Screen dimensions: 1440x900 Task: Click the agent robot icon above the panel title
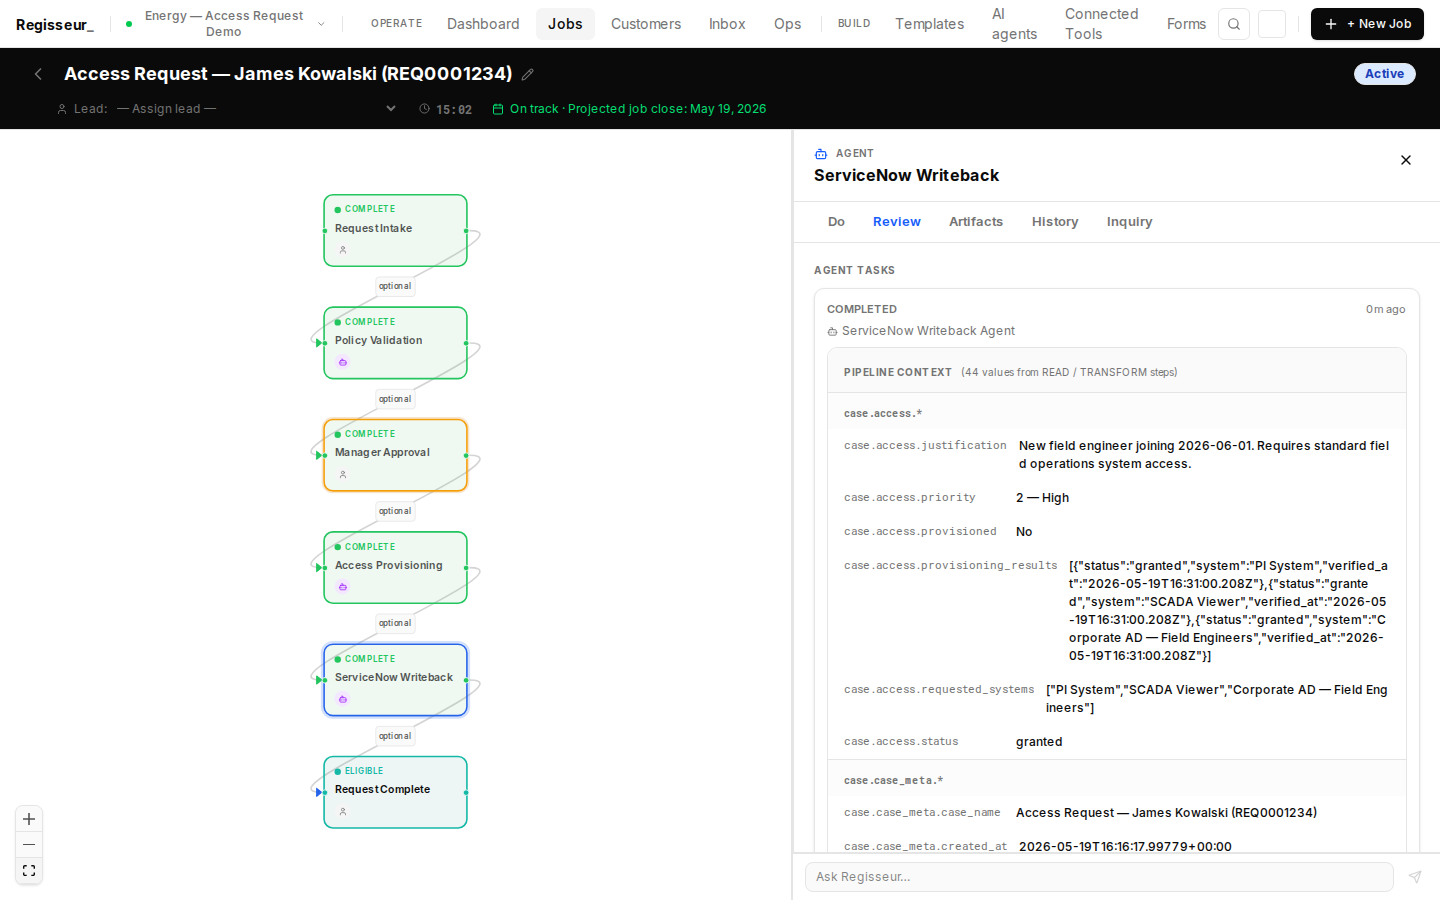click(821, 154)
